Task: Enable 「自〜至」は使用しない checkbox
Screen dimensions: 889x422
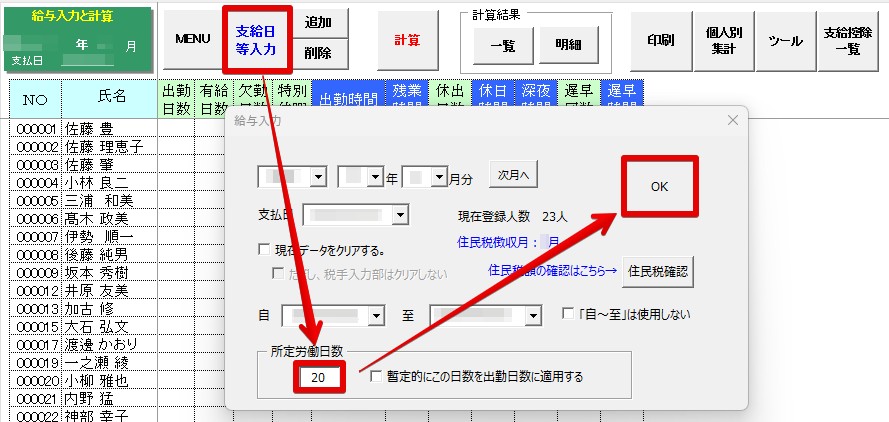Action: pos(568,314)
